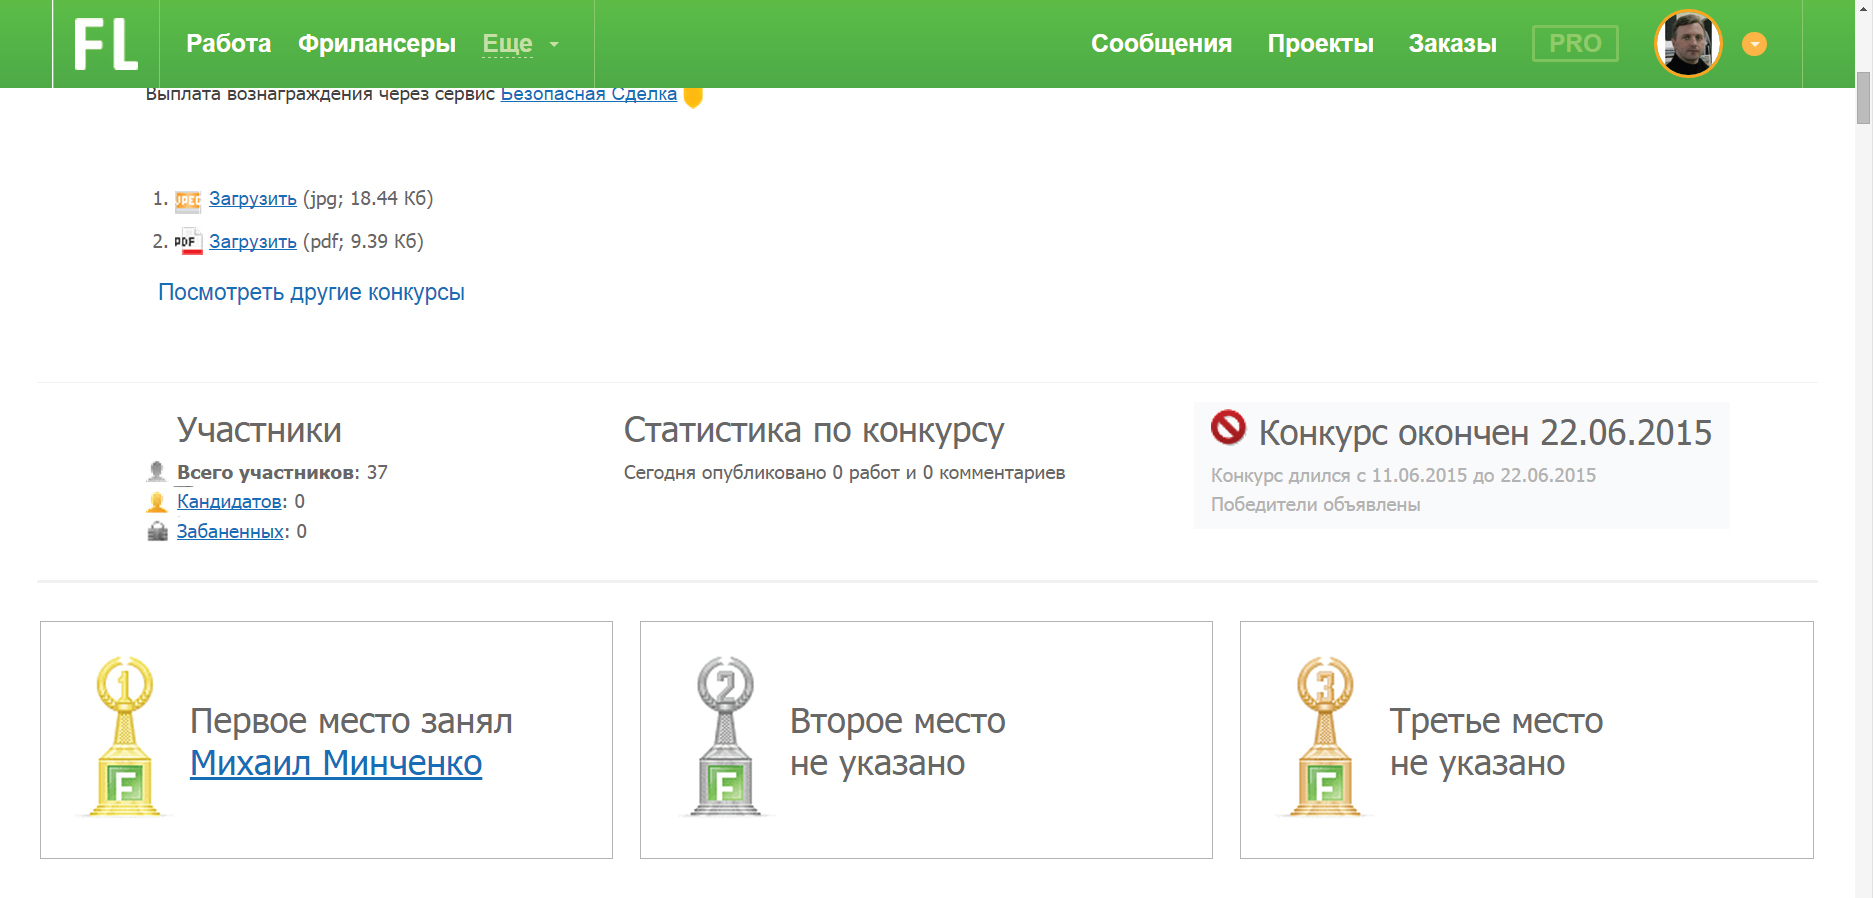Click Второе место не указано text
Viewport: 1873px width, 898px height.
pyautogui.click(x=897, y=741)
